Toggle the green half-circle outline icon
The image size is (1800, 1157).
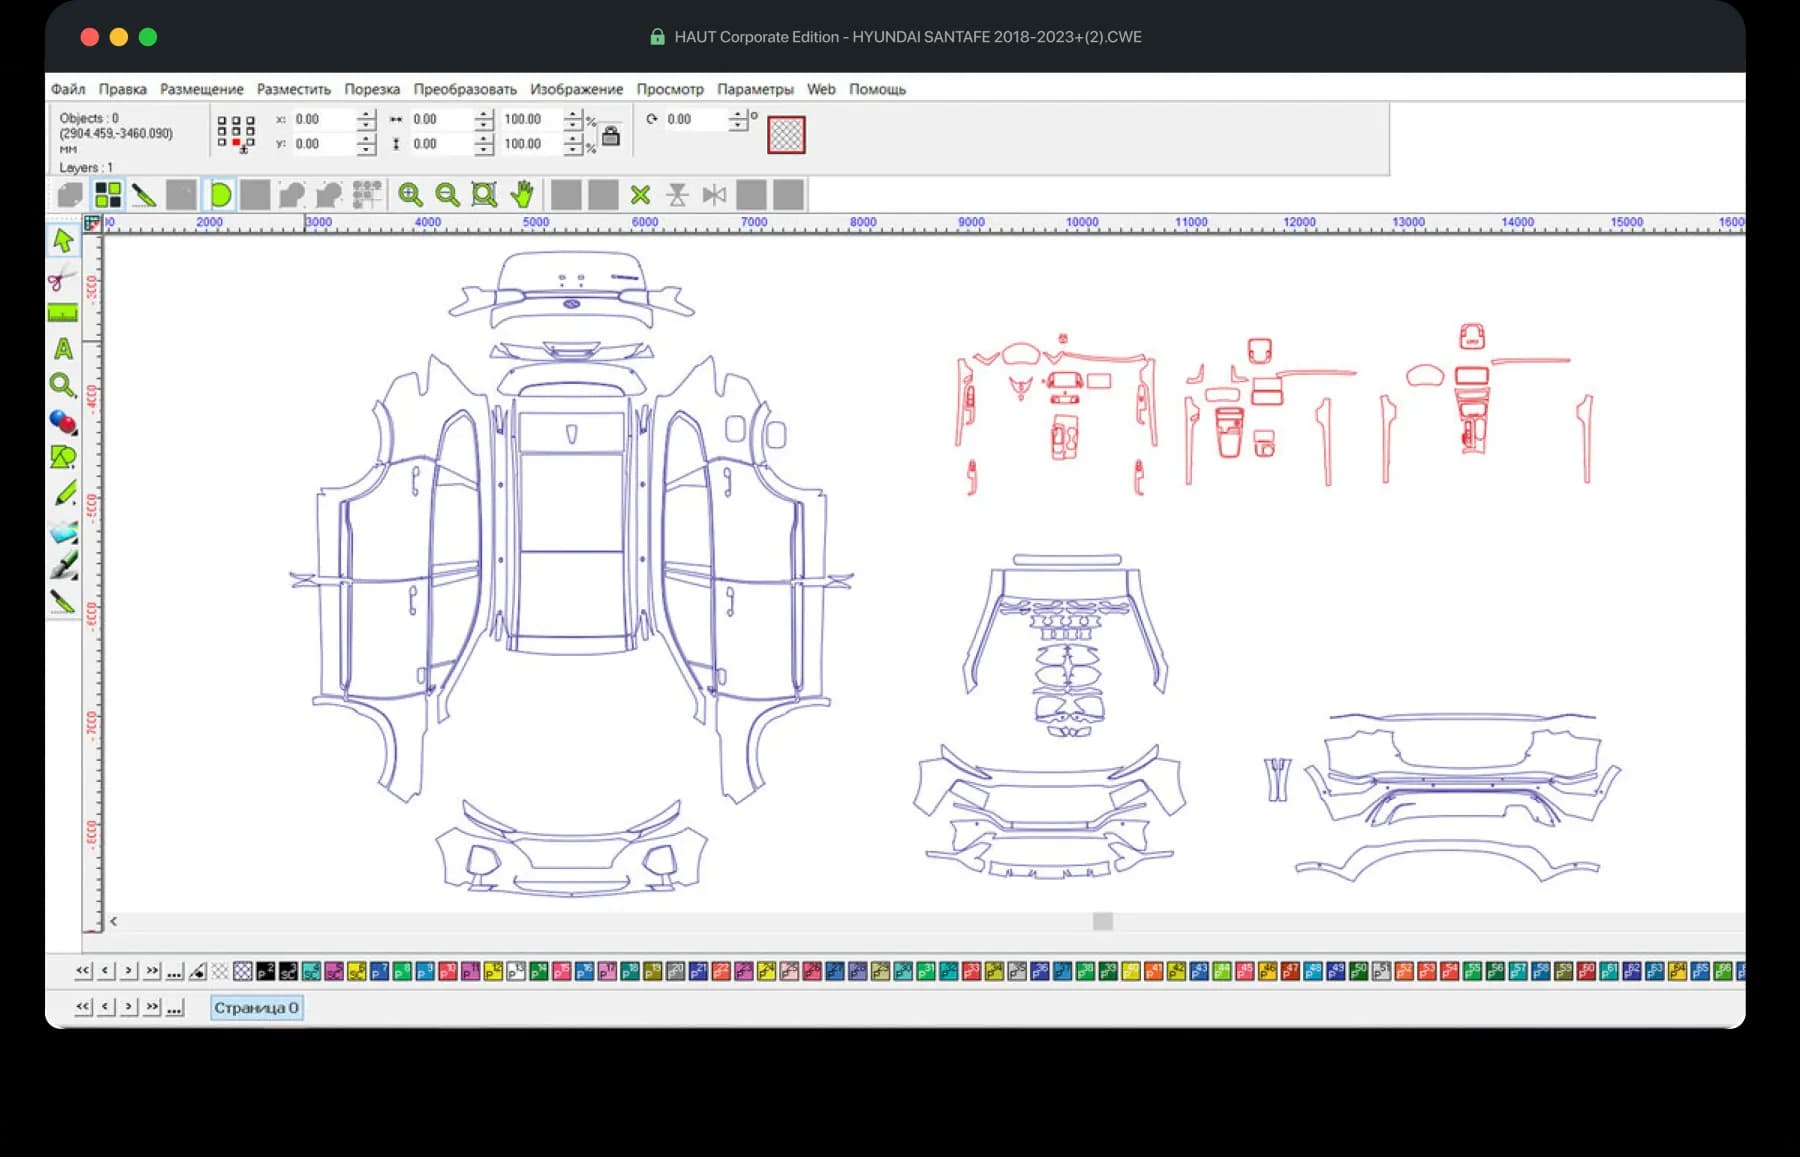pos(219,194)
